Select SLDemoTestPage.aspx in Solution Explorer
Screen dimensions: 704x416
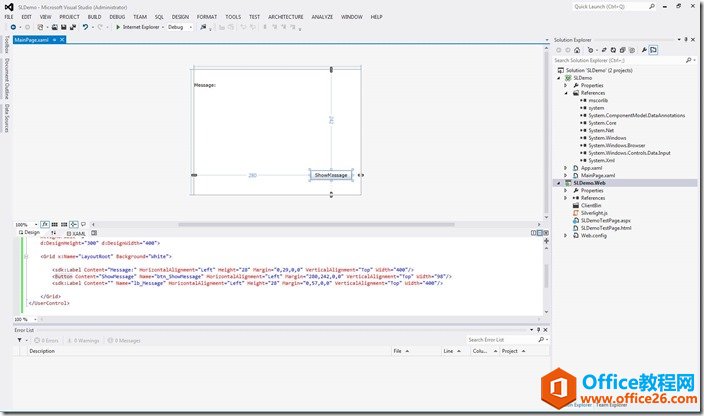605,221
